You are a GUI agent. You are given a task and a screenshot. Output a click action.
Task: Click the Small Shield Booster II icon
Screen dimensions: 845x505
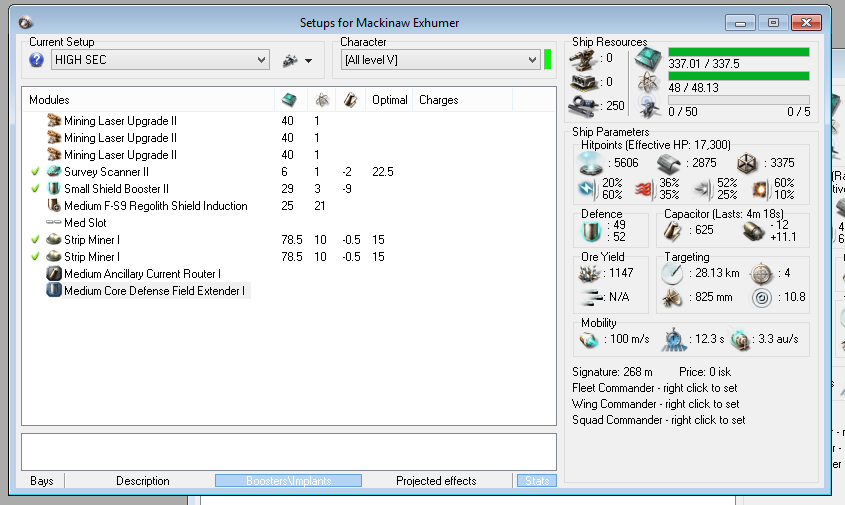tap(54, 189)
